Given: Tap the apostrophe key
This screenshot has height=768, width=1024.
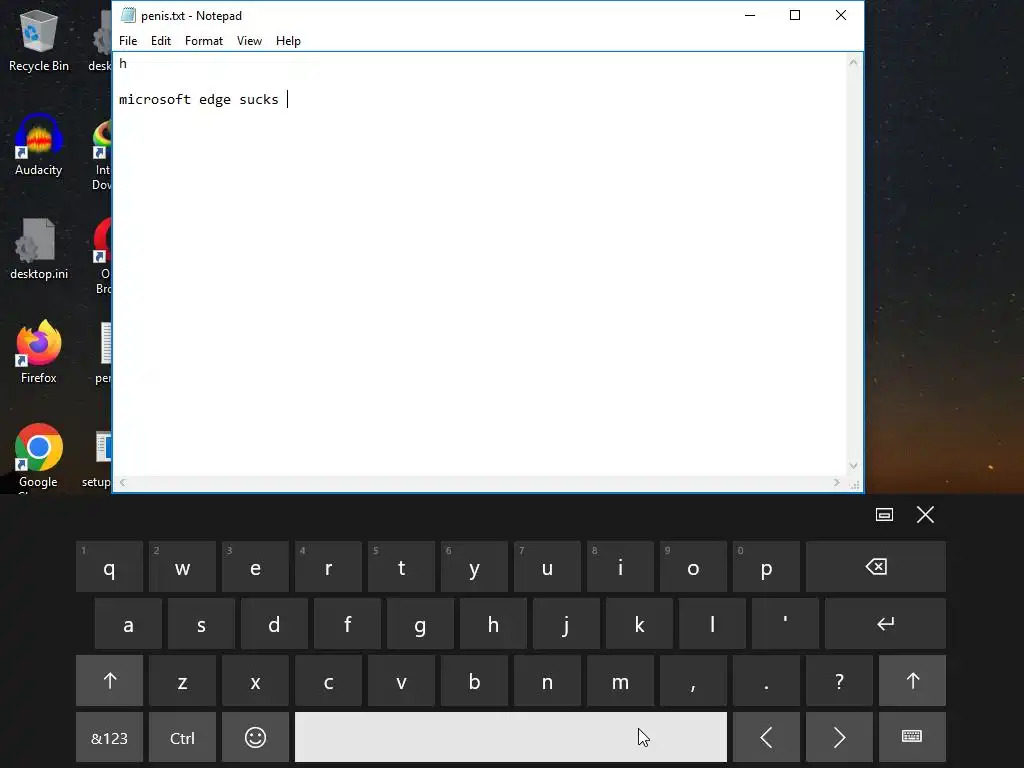Looking at the screenshot, I should pyautogui.click(x=785, y=624).
